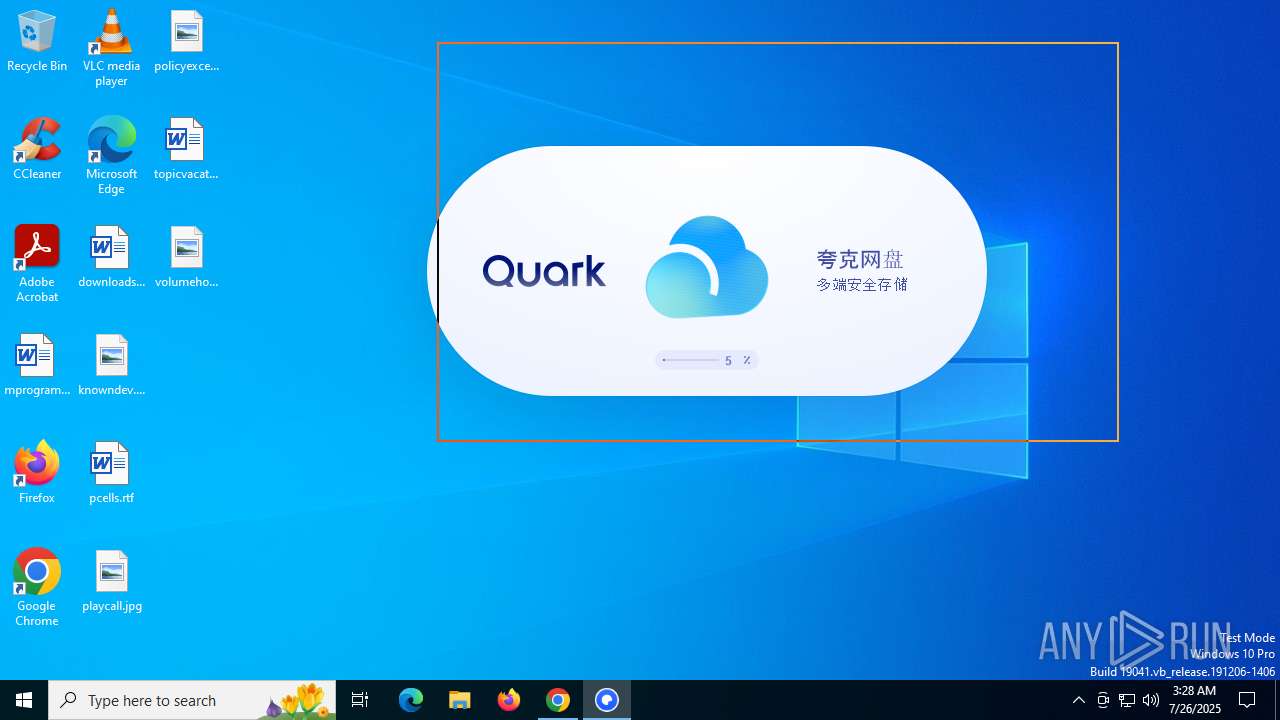Viewport: 1280px width, 720px height.
Task: Open Task View from the taskbar
Action: pyautogui.click(x=360, y=700)
